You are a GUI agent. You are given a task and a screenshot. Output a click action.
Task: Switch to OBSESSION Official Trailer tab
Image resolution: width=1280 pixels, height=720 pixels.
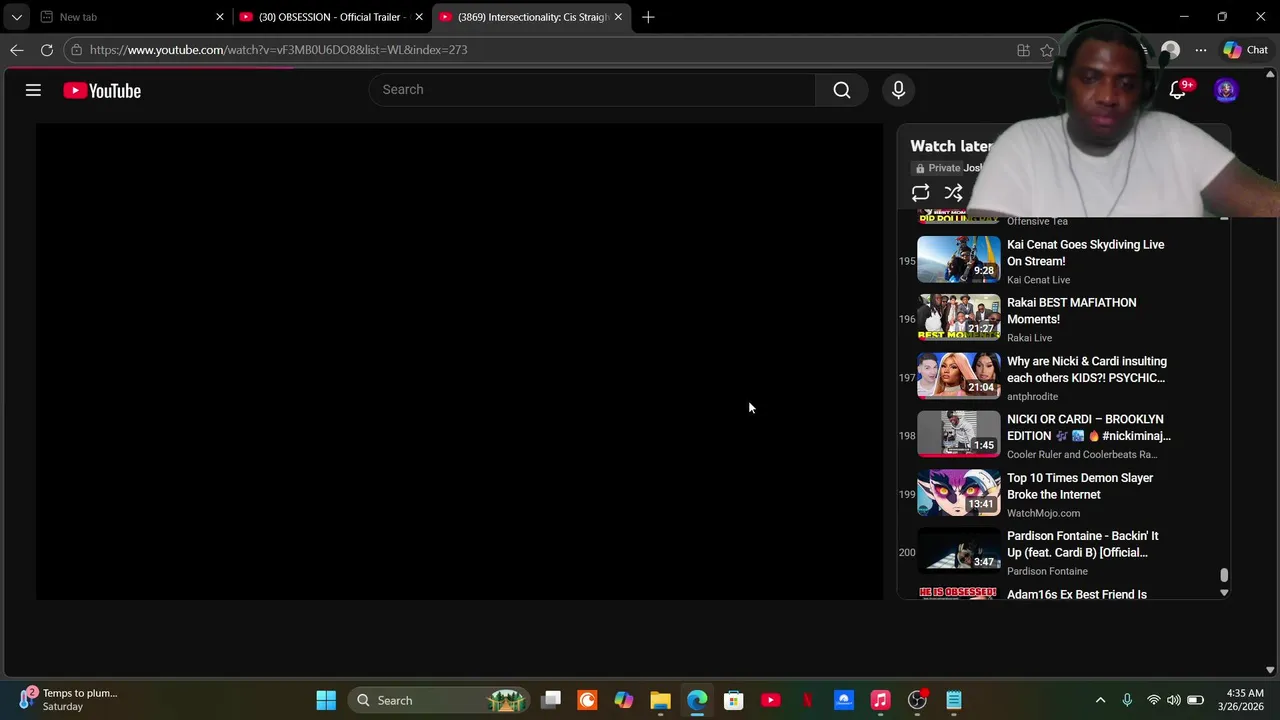point(331,17)
